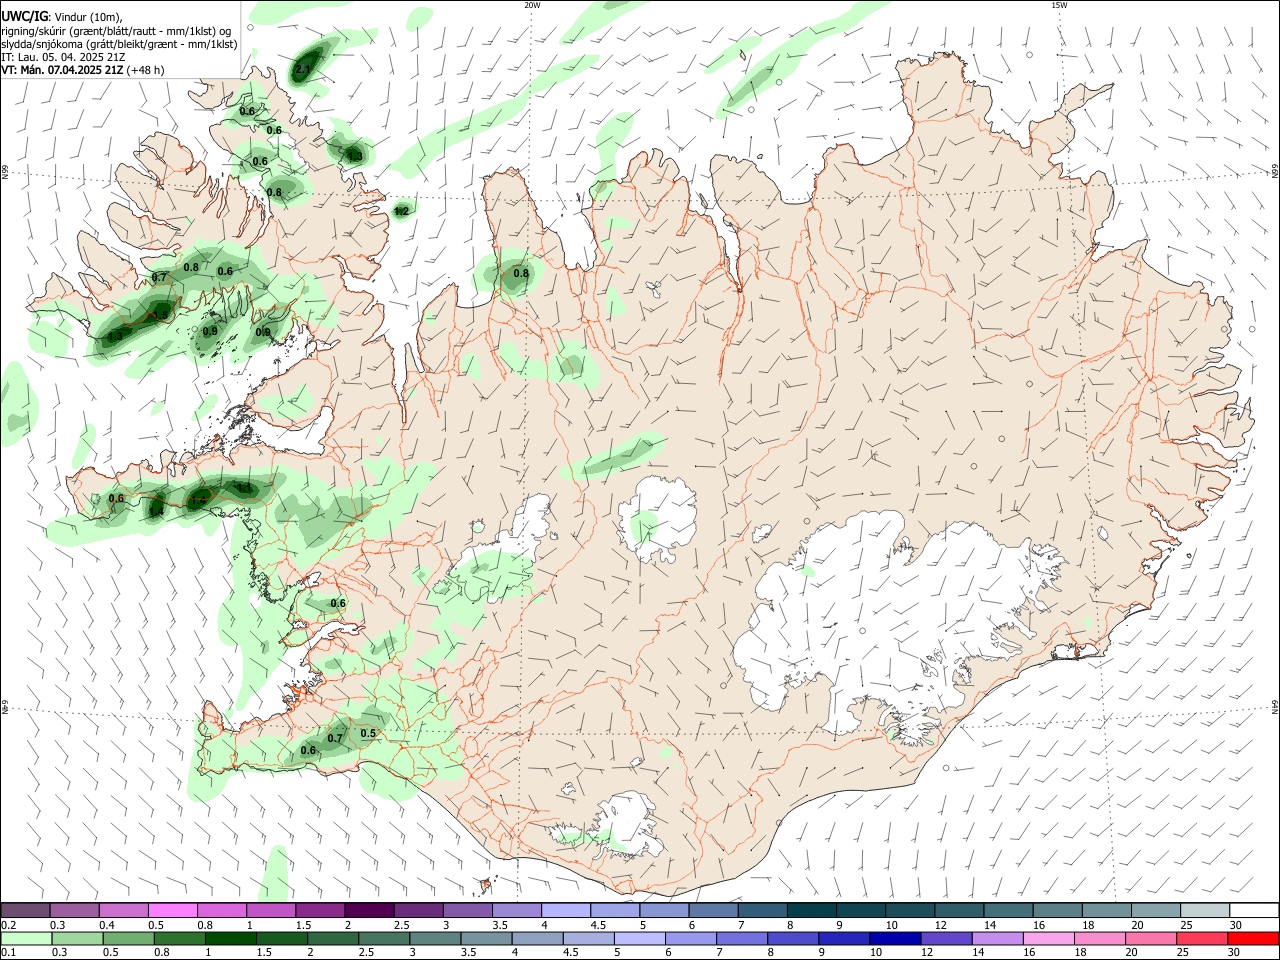
Task: Click the darkest purple 2 snow-scale swatch
Action: 369,910
